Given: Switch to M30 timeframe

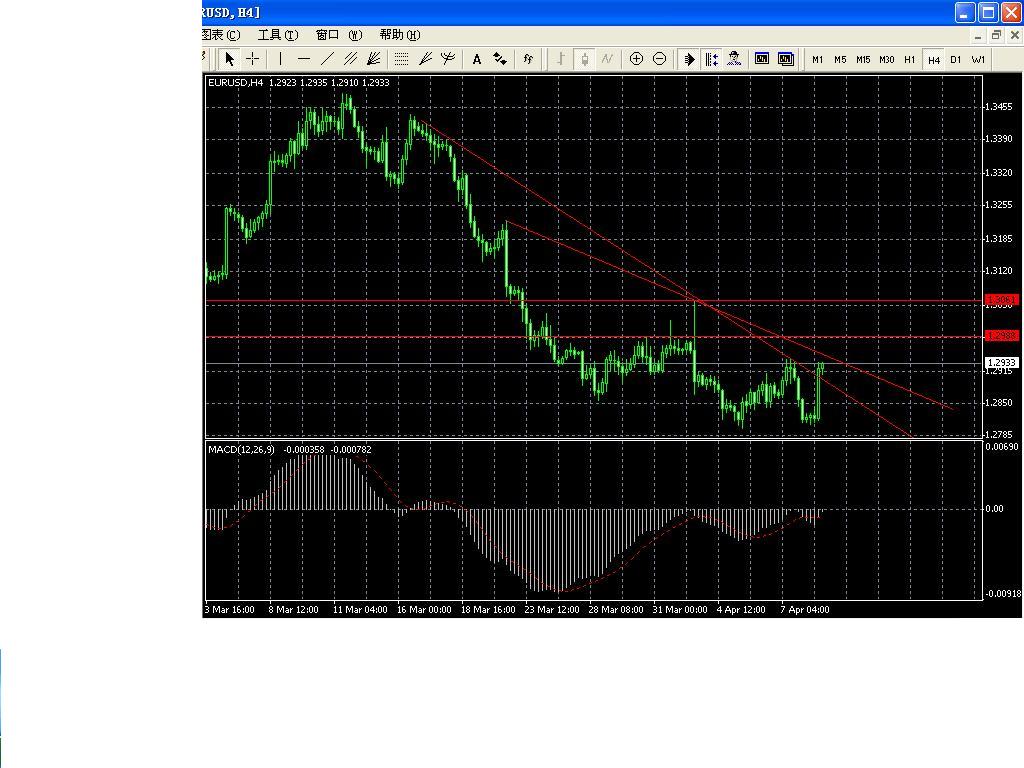Looking at the screenshot, I should (887, 59).
